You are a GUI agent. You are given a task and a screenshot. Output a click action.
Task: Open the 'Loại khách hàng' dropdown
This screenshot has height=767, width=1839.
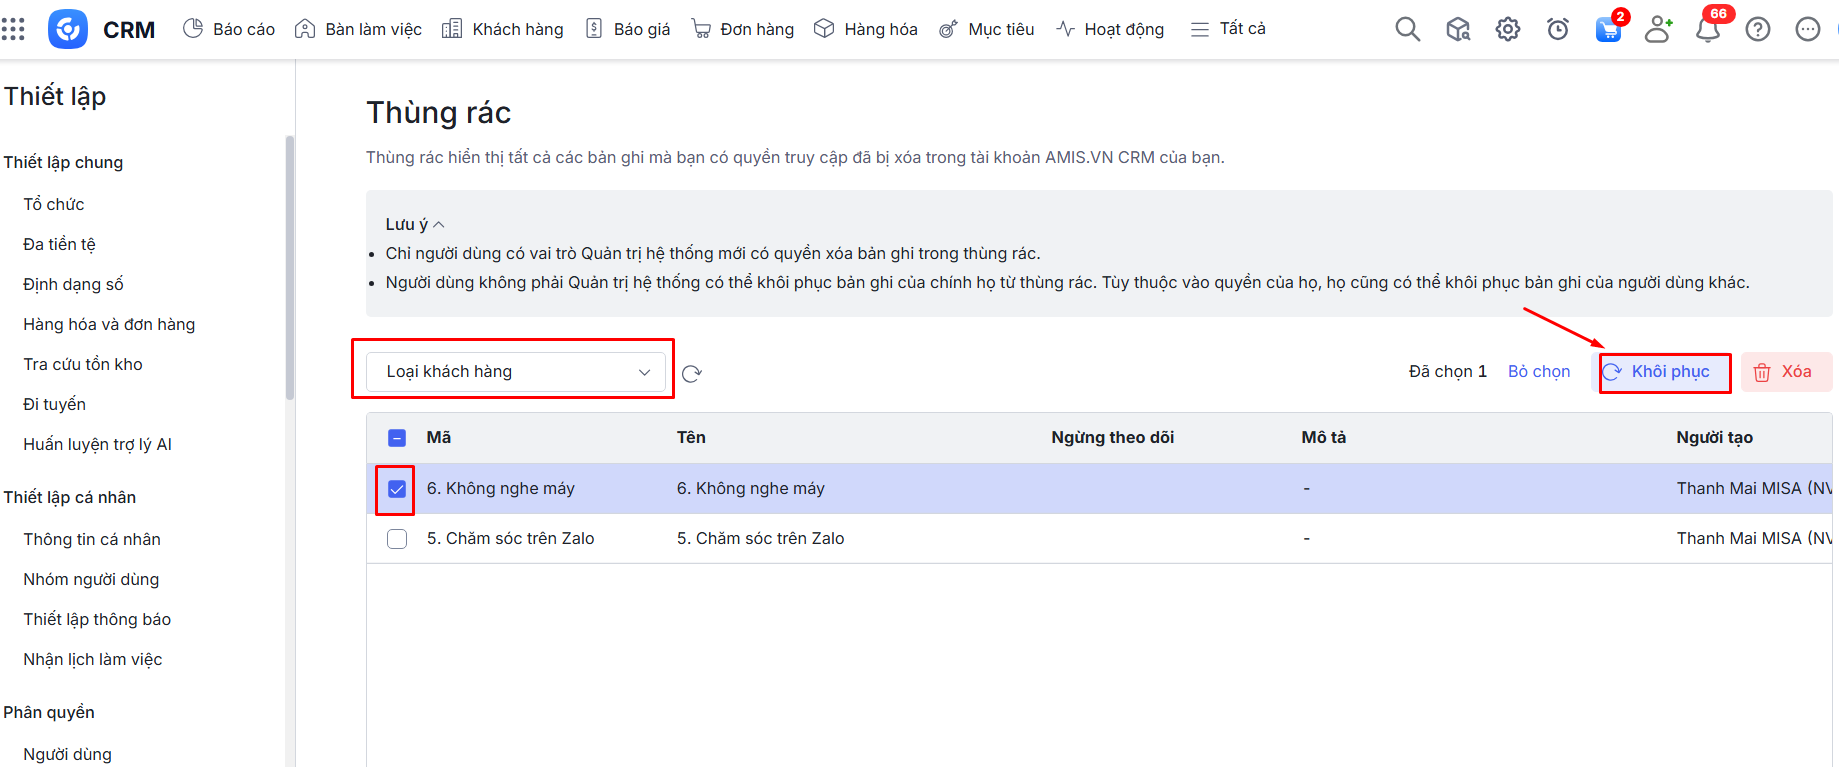coord(515,372)
